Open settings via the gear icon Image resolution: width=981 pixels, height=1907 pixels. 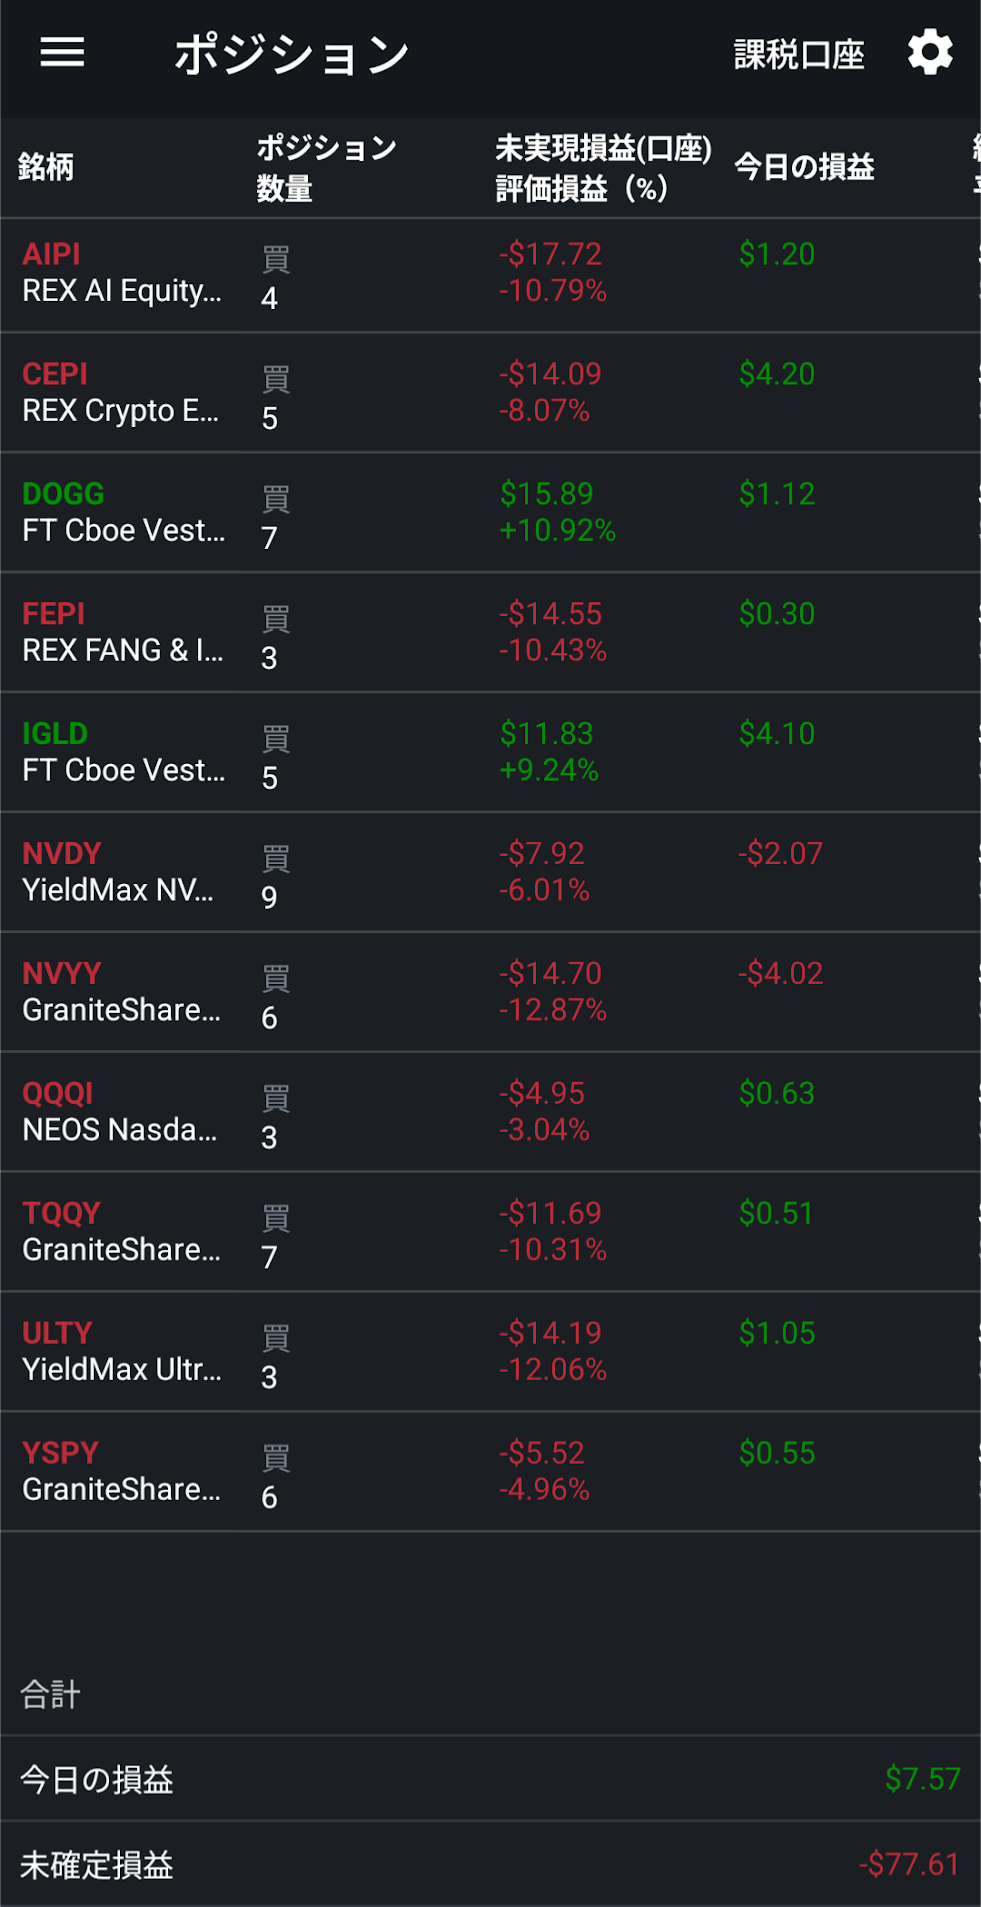[930, 53]
